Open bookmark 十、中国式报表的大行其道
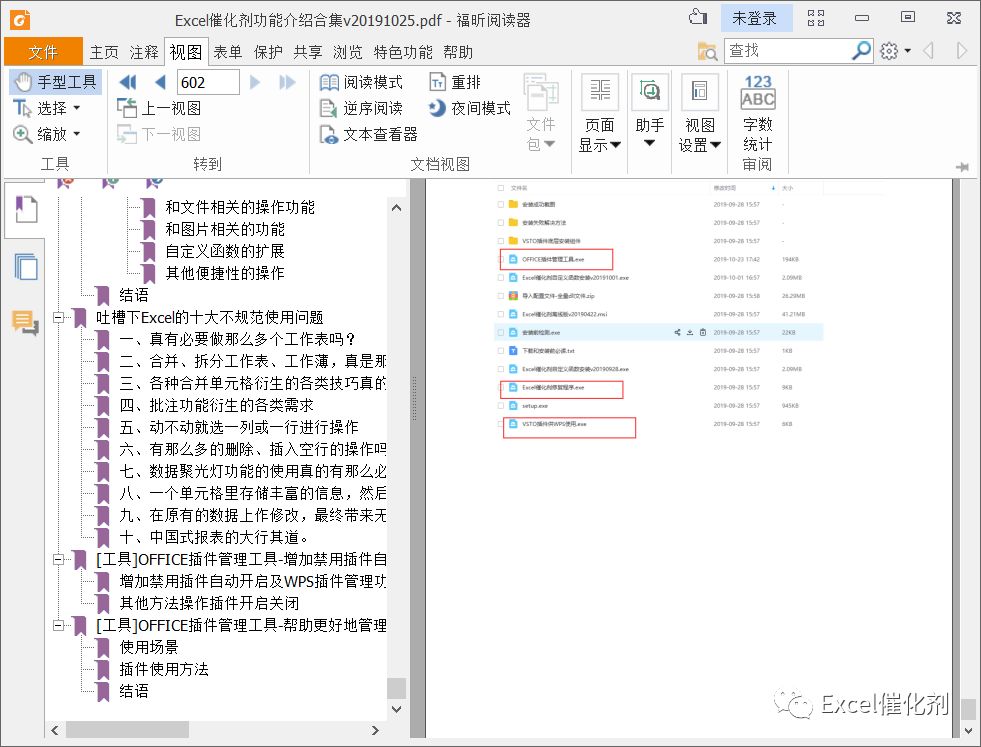 click(x=215, y=537)
